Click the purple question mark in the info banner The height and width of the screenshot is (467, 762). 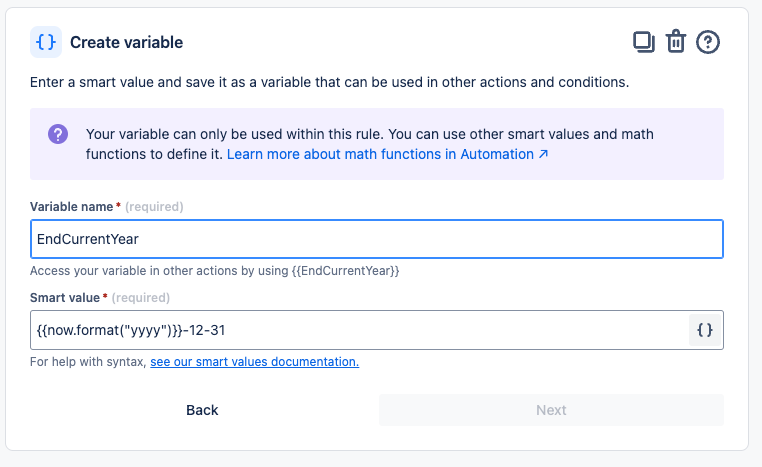pyautogui.click(x=58, y=135)
